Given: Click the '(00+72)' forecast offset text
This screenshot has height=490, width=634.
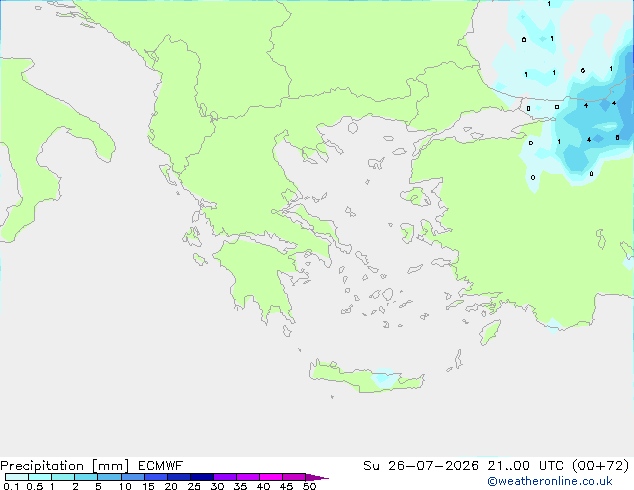Looking at the screenshot, I should (600, 466).
